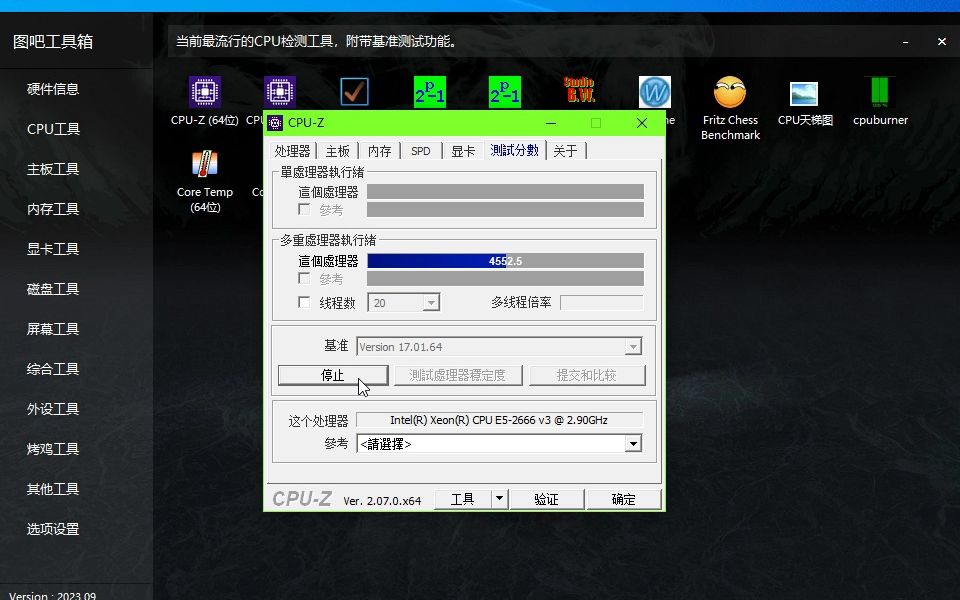The width and height of the screenshot is (960, 600).
Task: Switch to the 内存 tab in CPU-Z
Action: coord(380,151)
